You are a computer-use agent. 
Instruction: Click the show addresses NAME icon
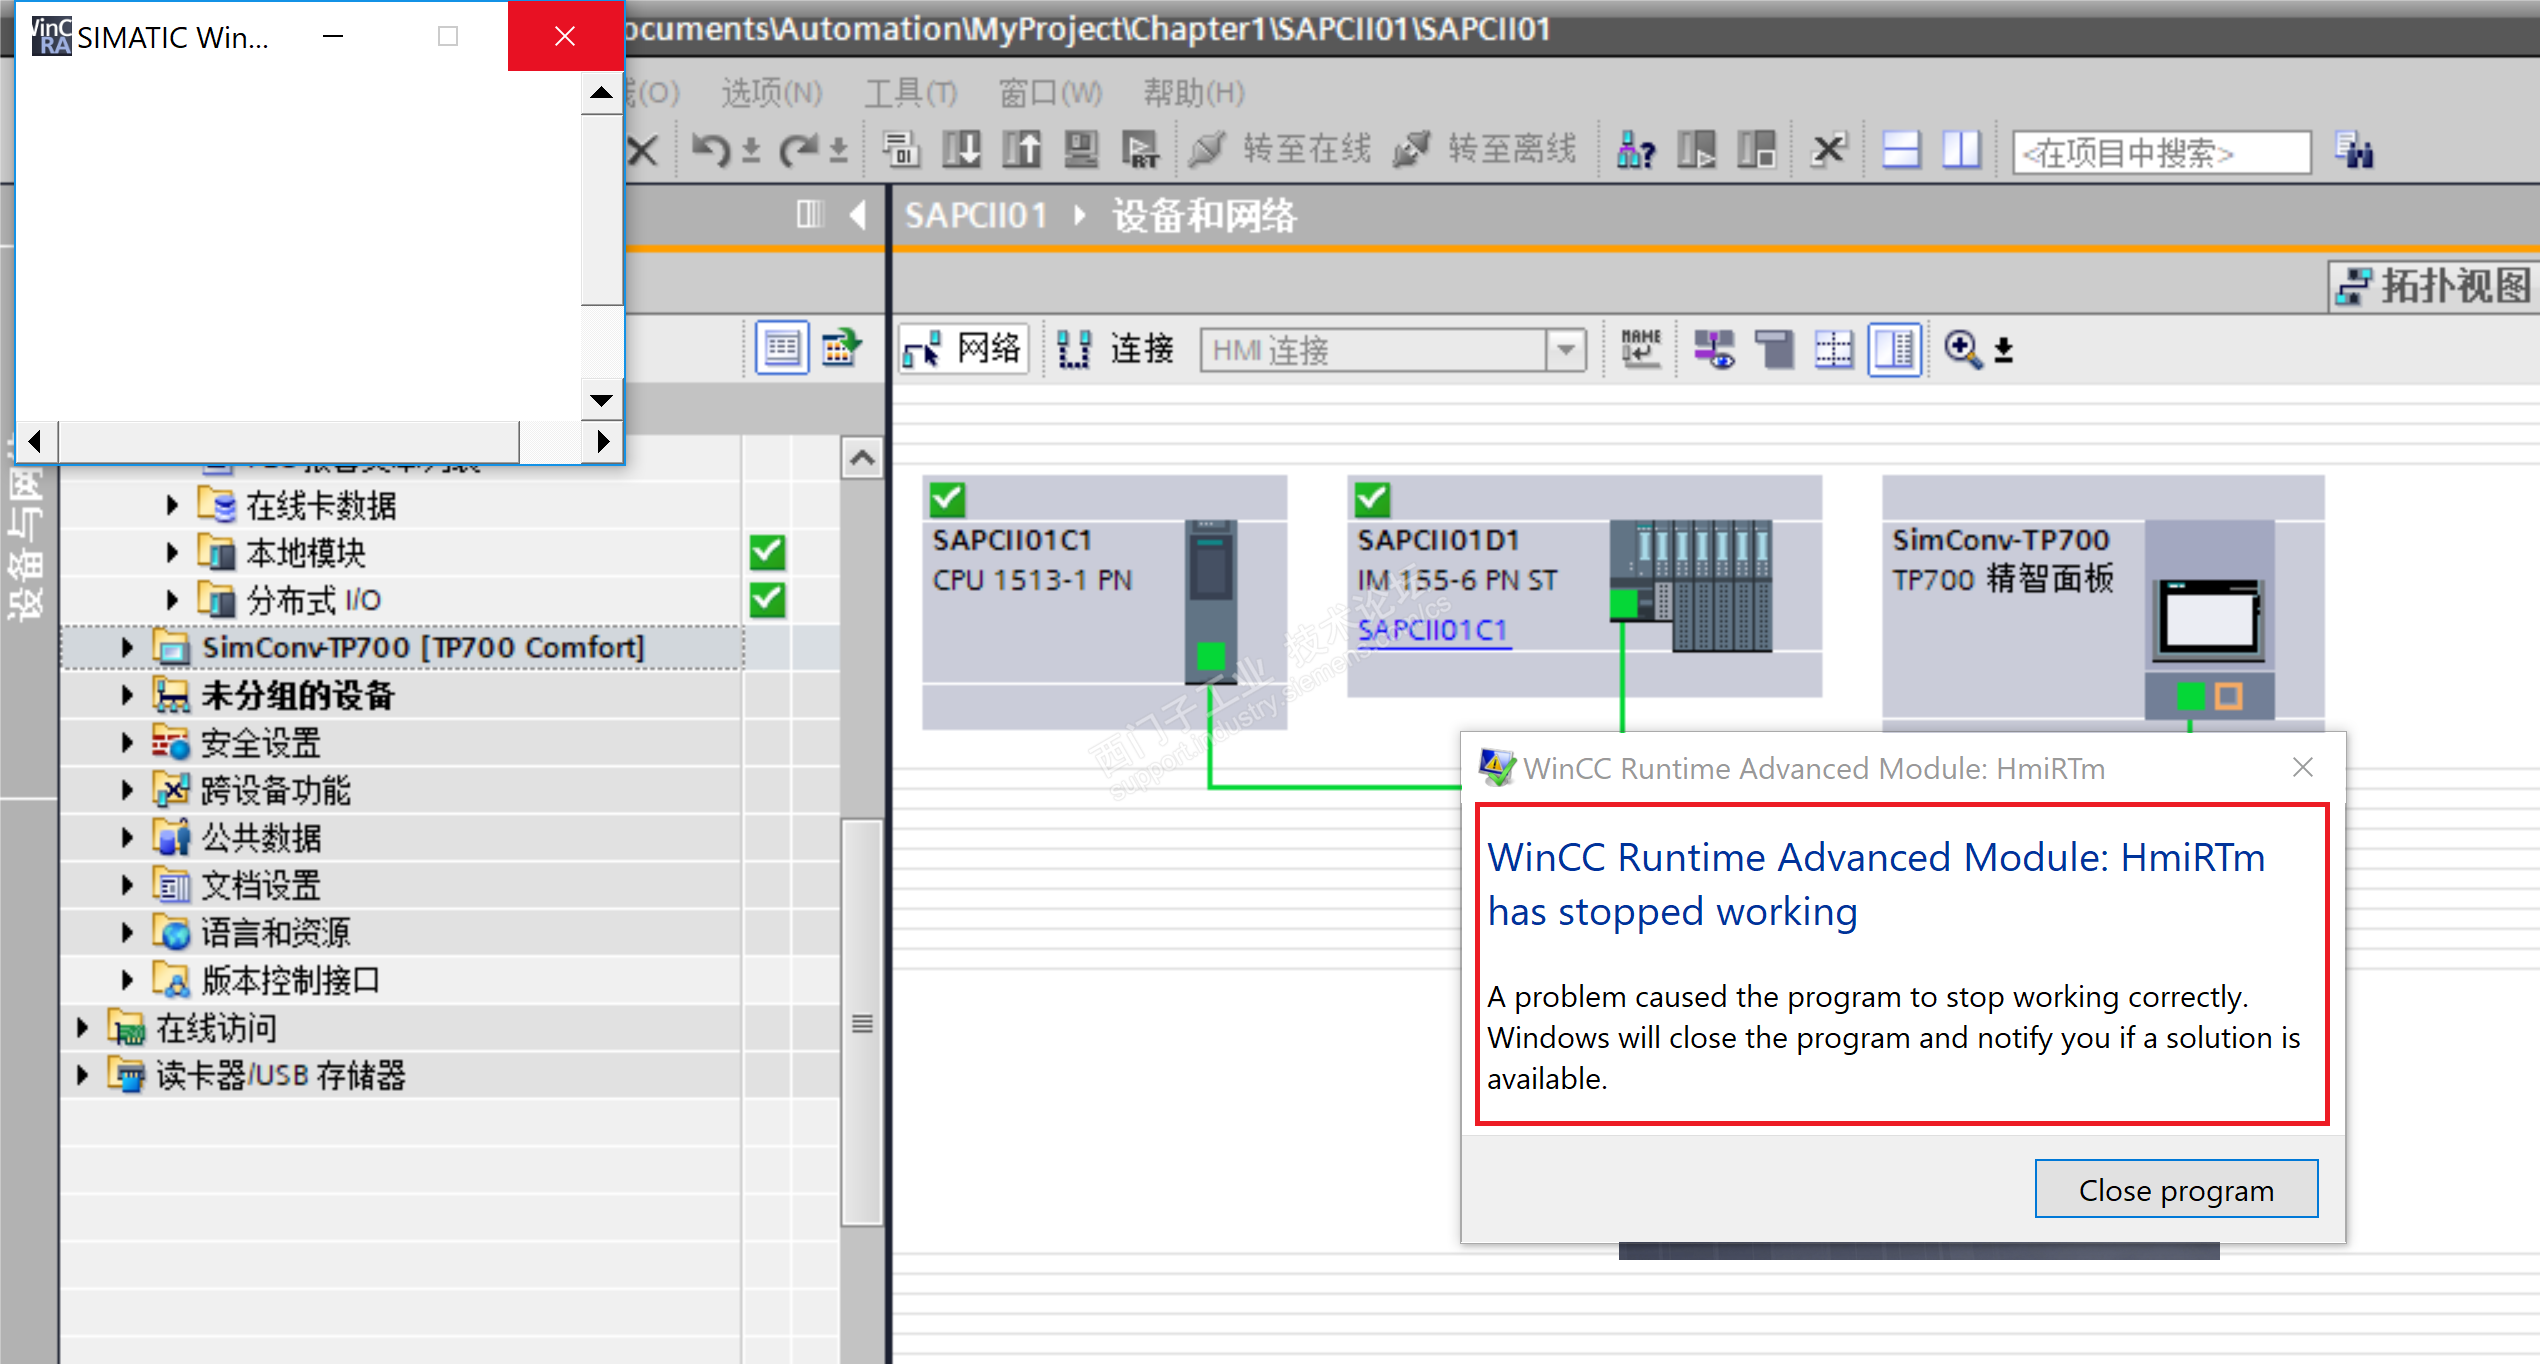click(1640, 350)
